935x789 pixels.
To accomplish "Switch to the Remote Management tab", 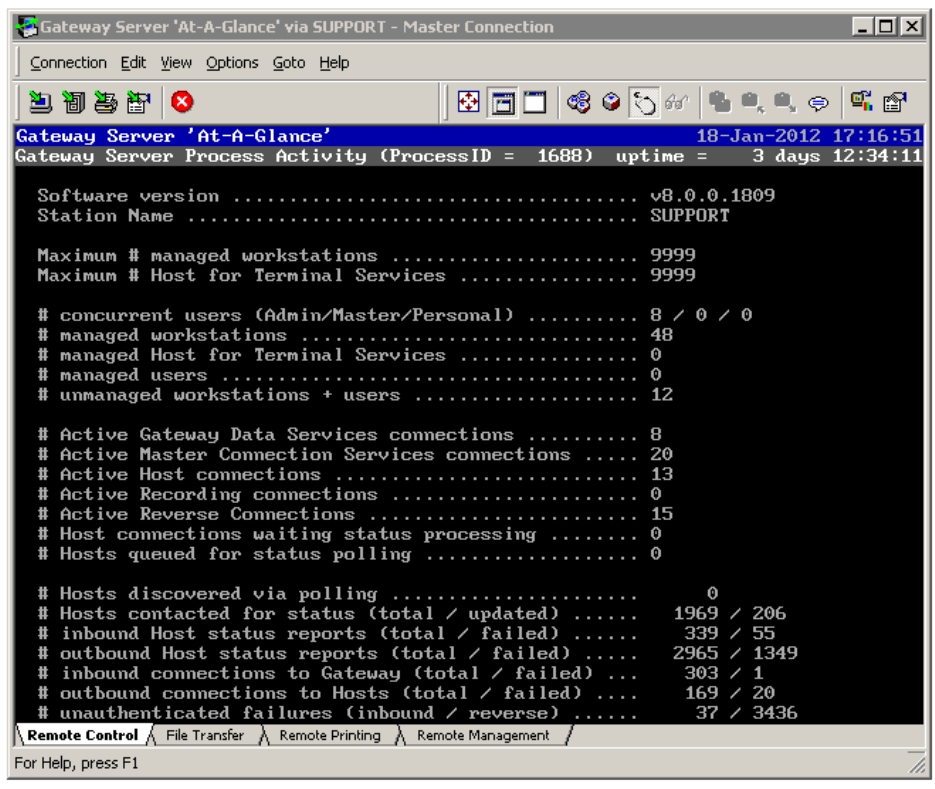I will 483,735.
